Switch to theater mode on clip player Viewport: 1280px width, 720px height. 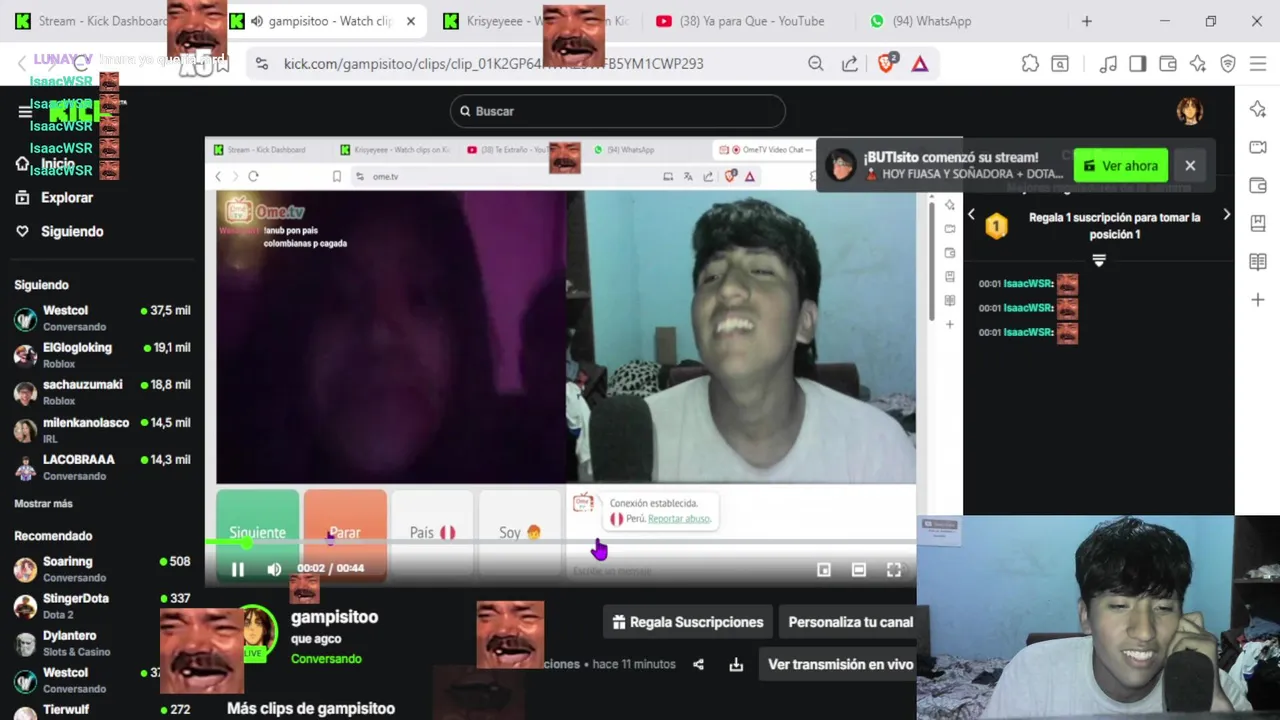pyautogui.click(x=859, y=570)
